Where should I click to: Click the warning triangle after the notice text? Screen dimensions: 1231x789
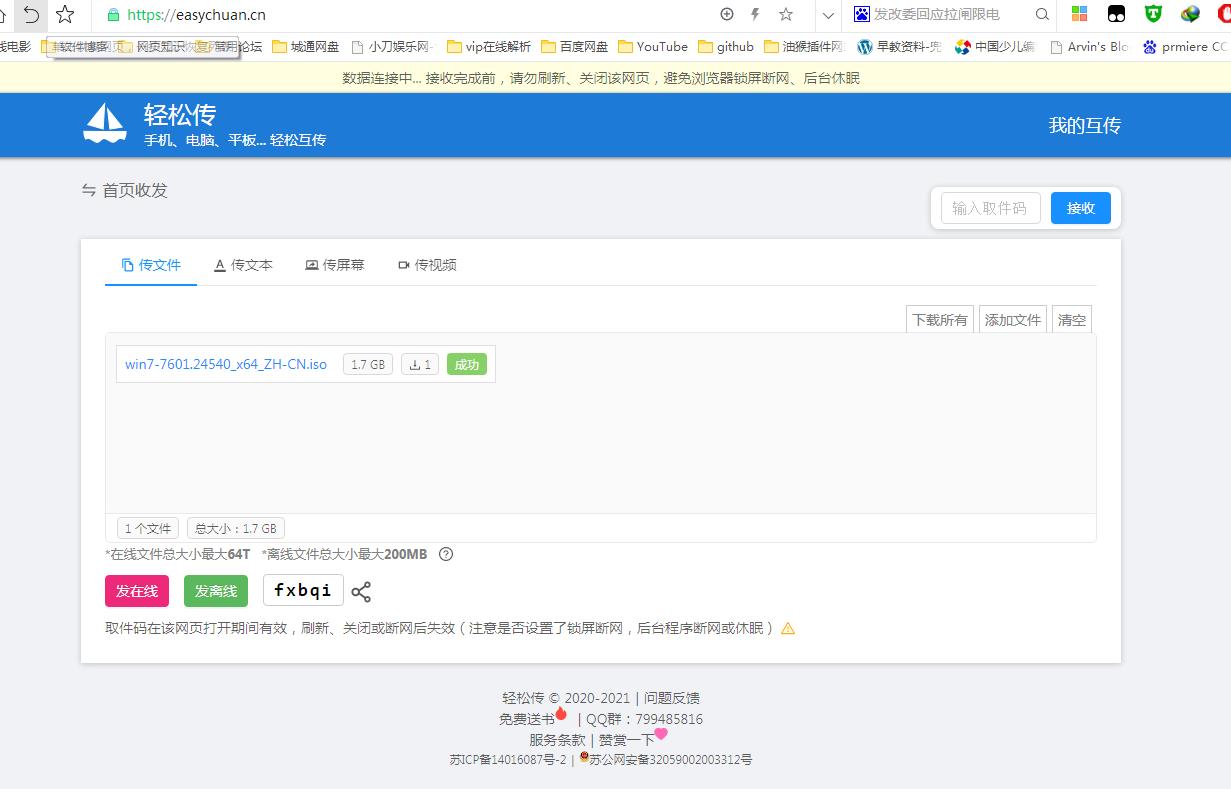pos(789,628)
